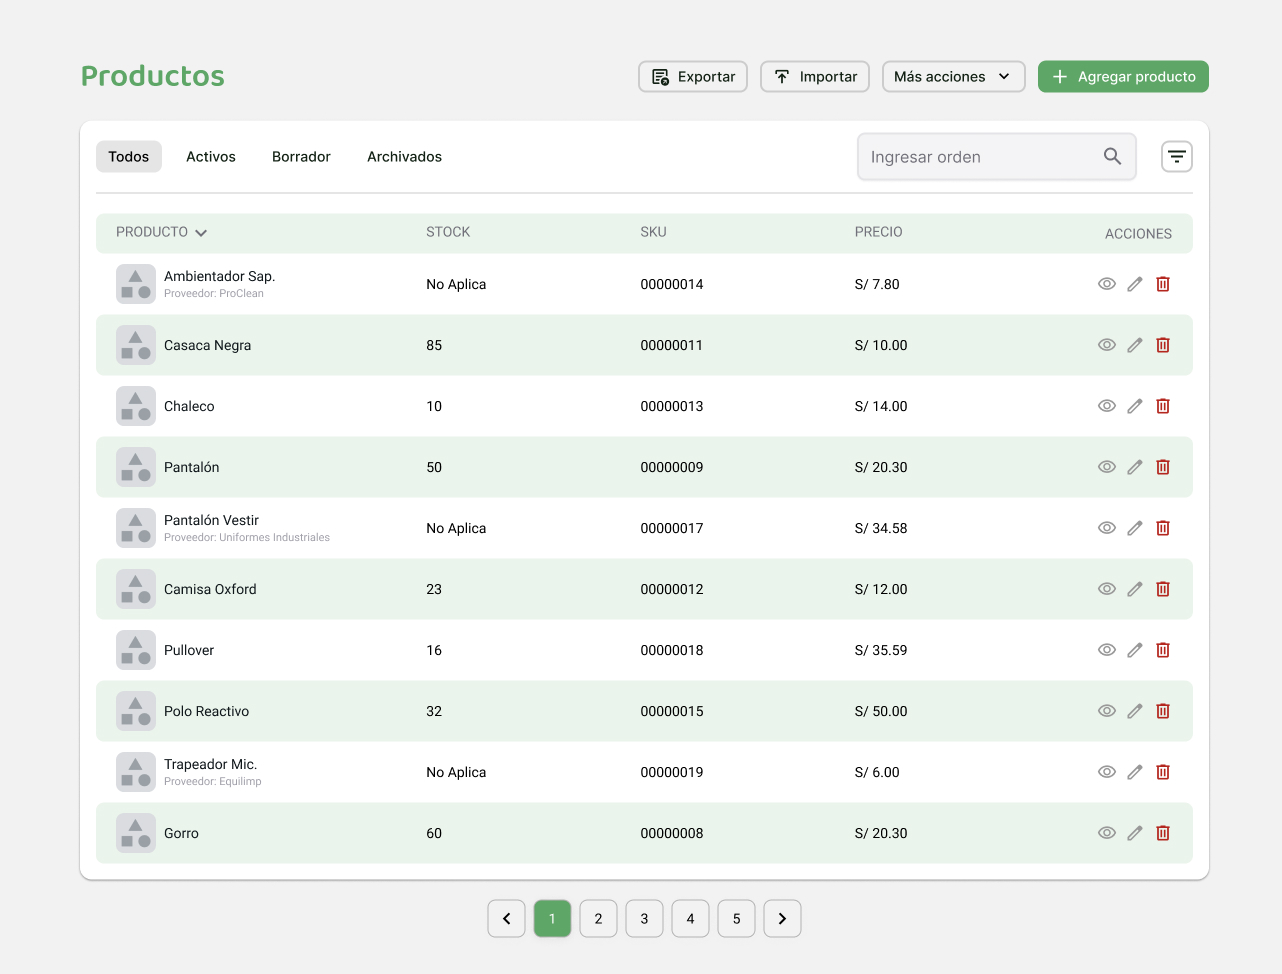The height and width of the screenshot is (974, 1282).
Task: Delete the Casaca Negra product row
Action: [1163, 345]
